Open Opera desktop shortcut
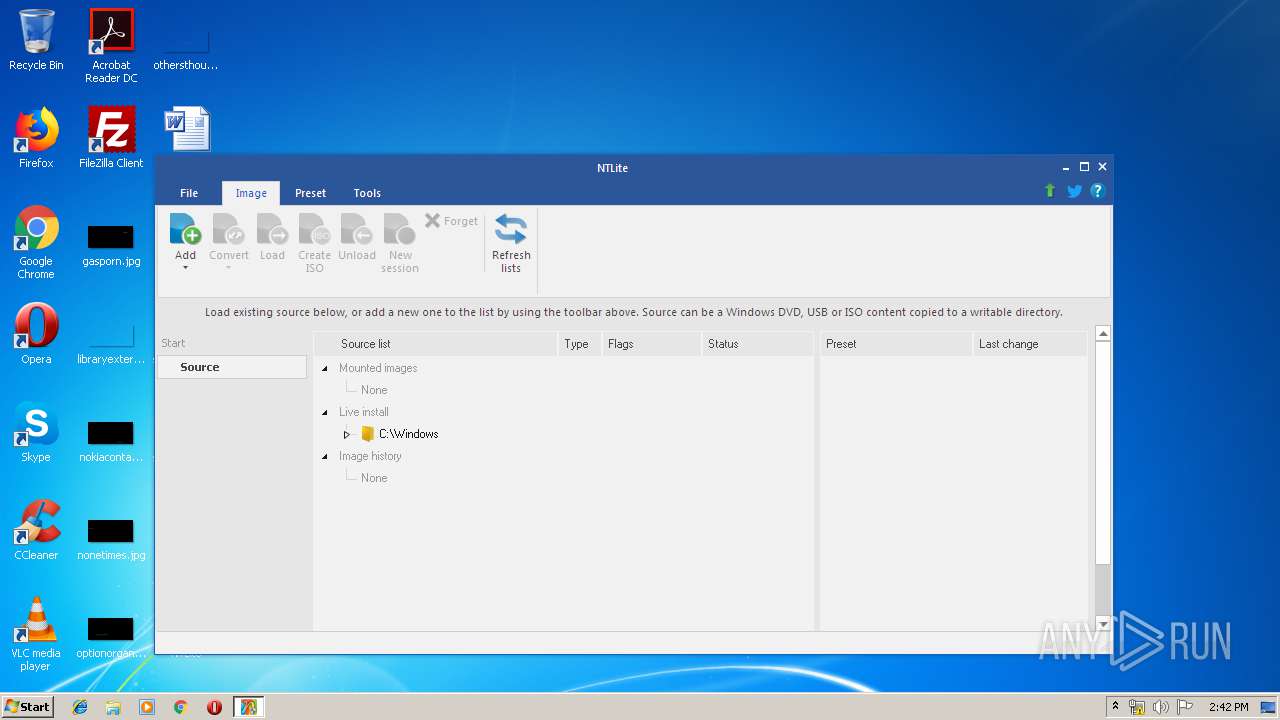The width and height of the screenshot is (1280, 720). tap(36, 334)
